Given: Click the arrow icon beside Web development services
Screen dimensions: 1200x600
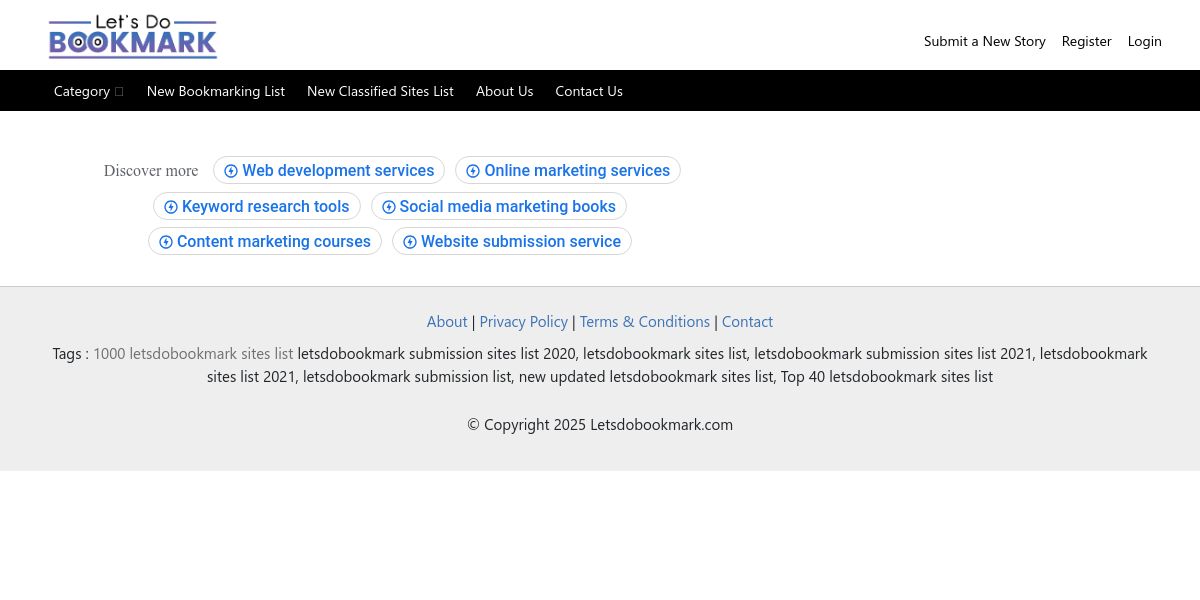Looking at the screenshot, I should point(231,171).
